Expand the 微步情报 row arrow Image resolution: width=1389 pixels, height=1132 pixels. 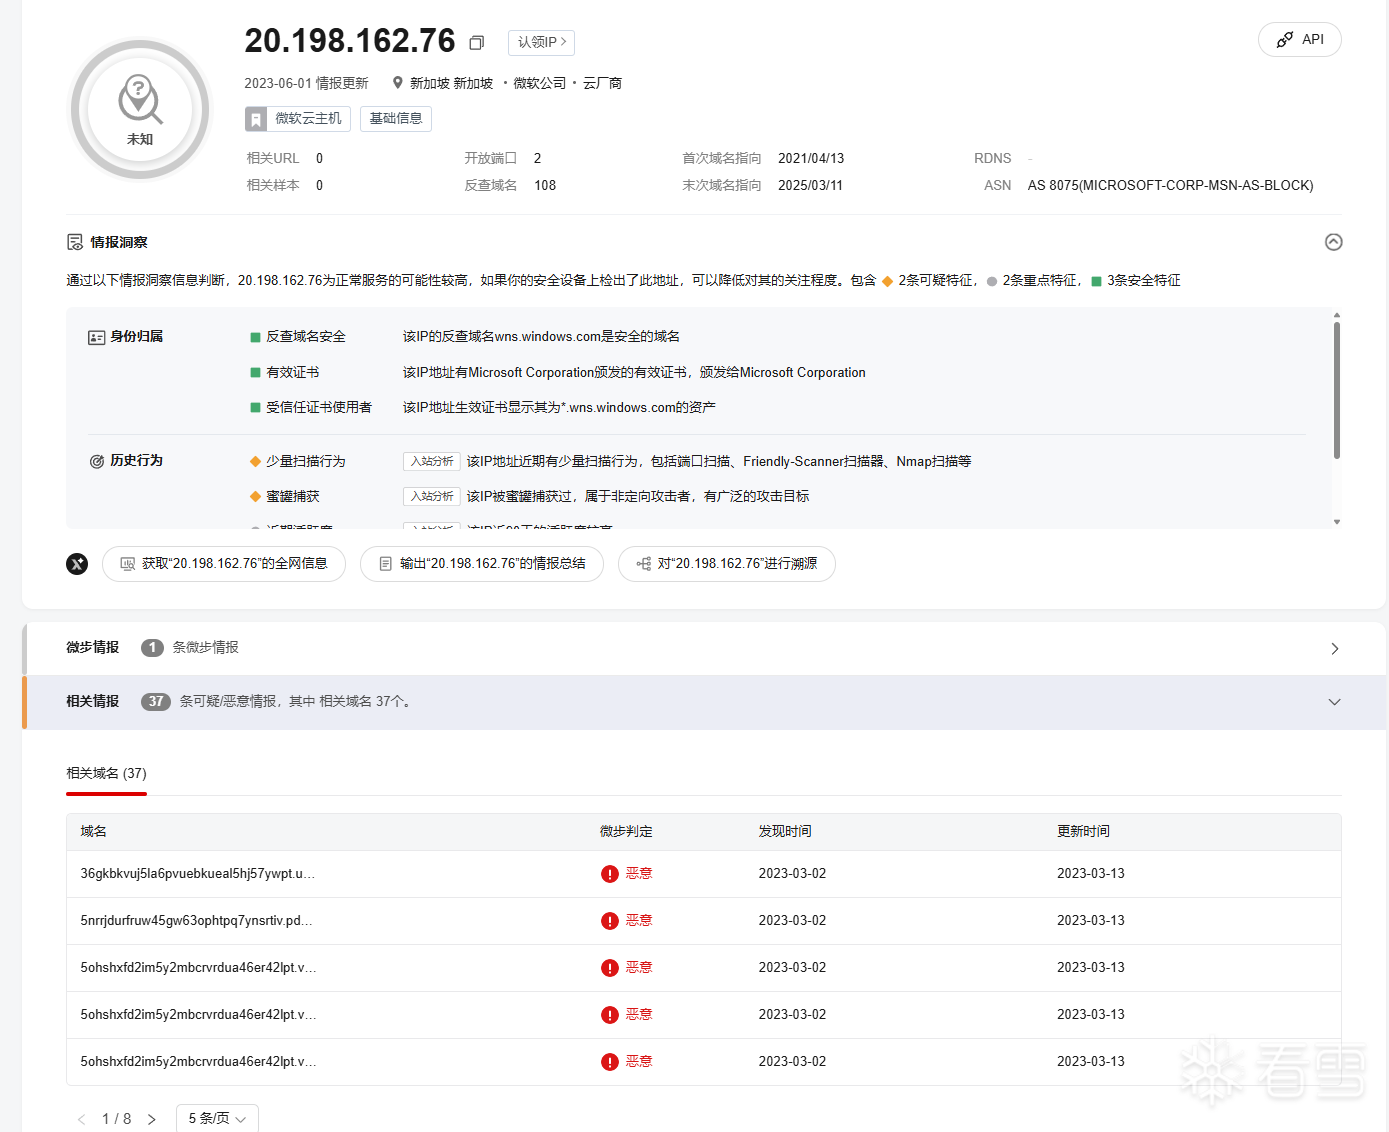click(1334, 648)
